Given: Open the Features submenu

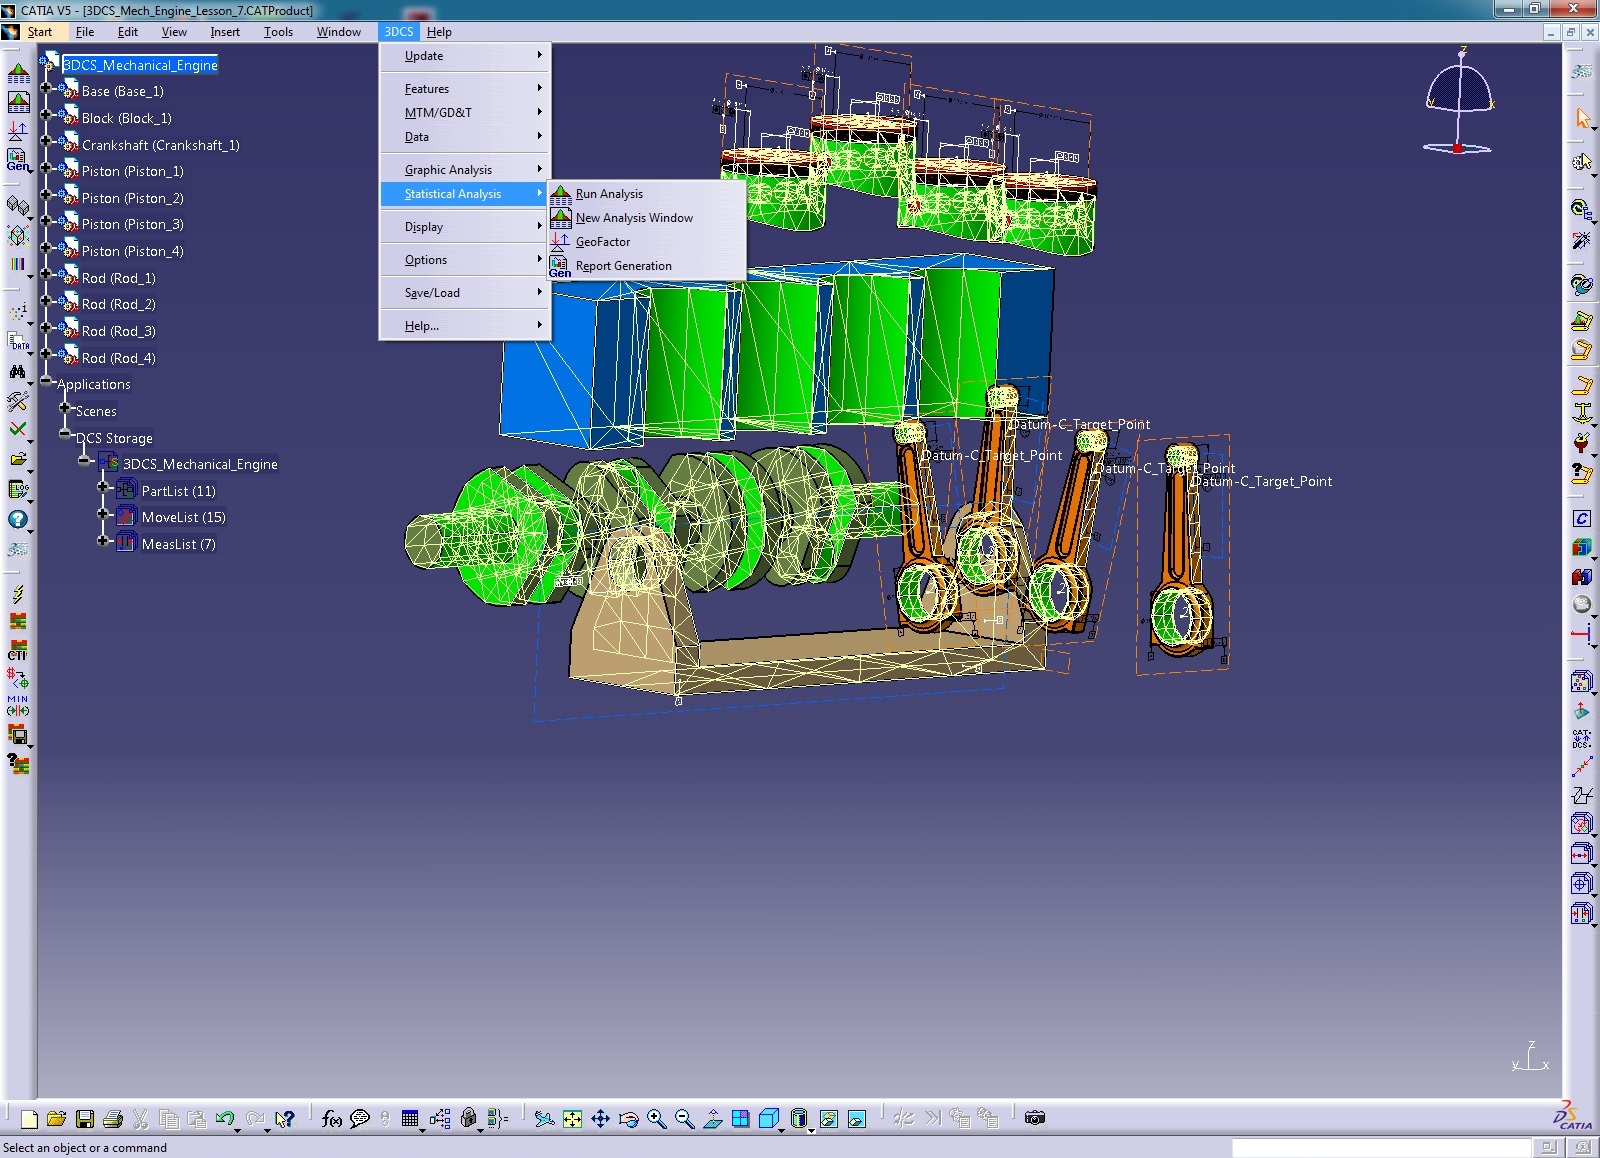Looking at the screenshot, I should point(465,89).
